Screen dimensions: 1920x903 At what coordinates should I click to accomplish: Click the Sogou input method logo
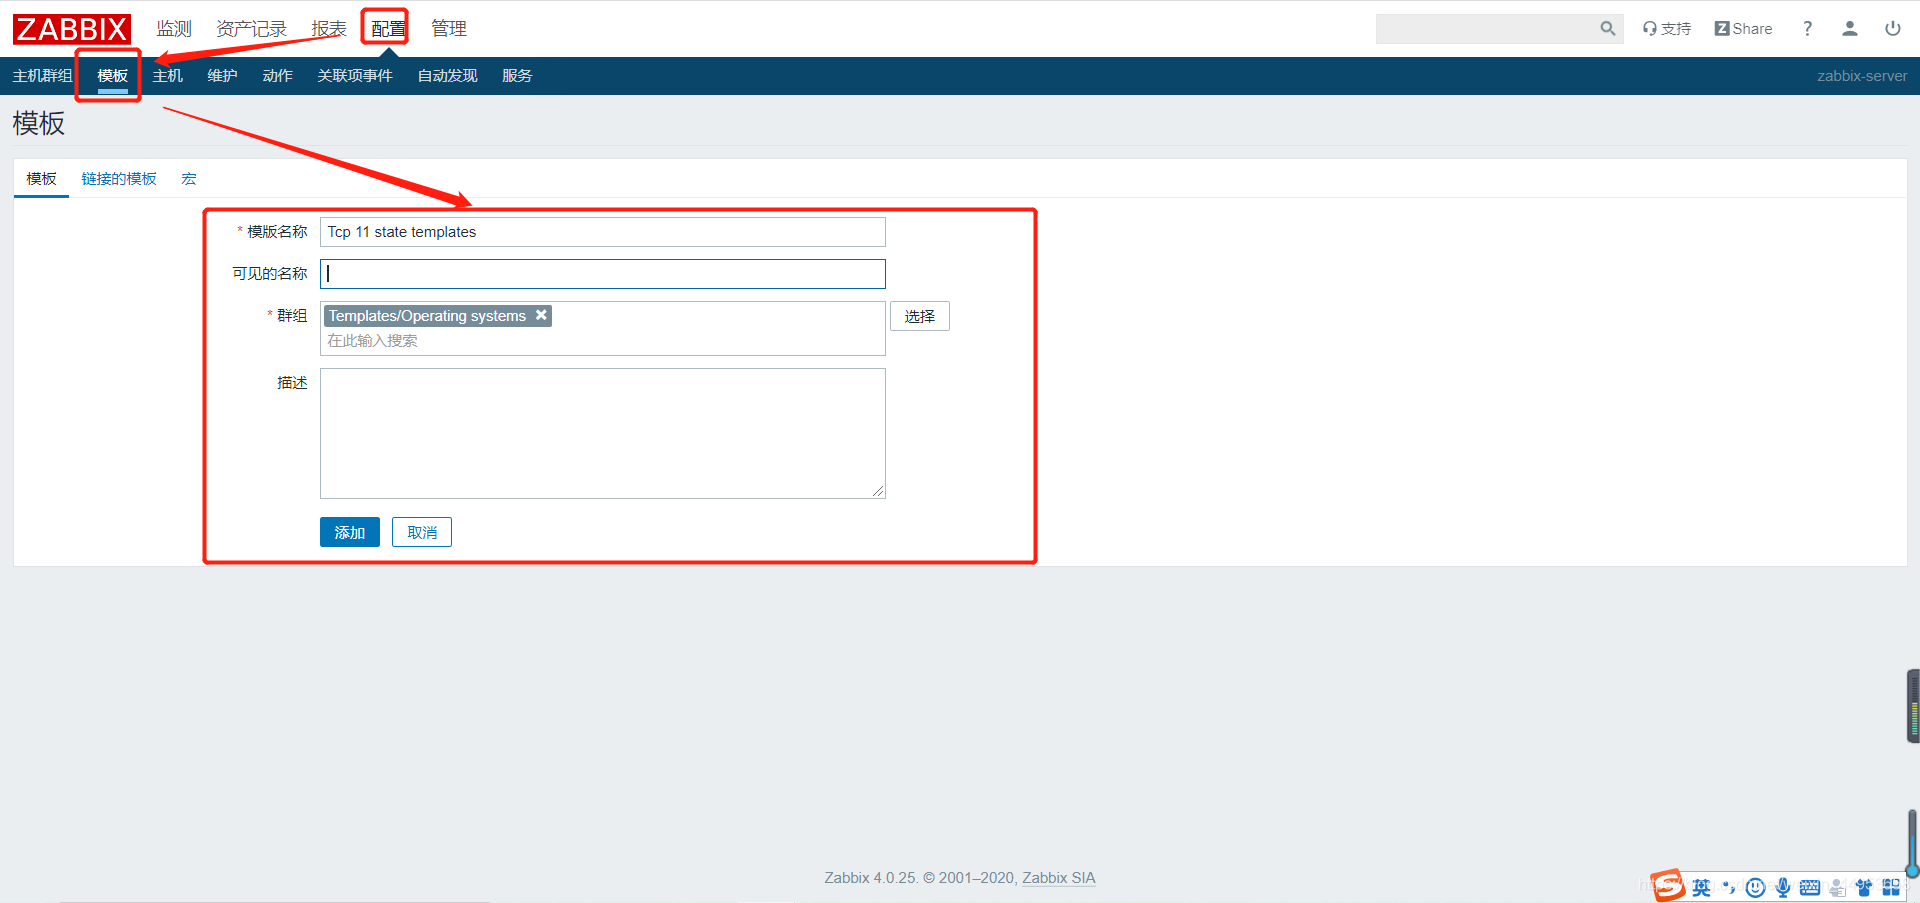click(x=1667, y=885)
